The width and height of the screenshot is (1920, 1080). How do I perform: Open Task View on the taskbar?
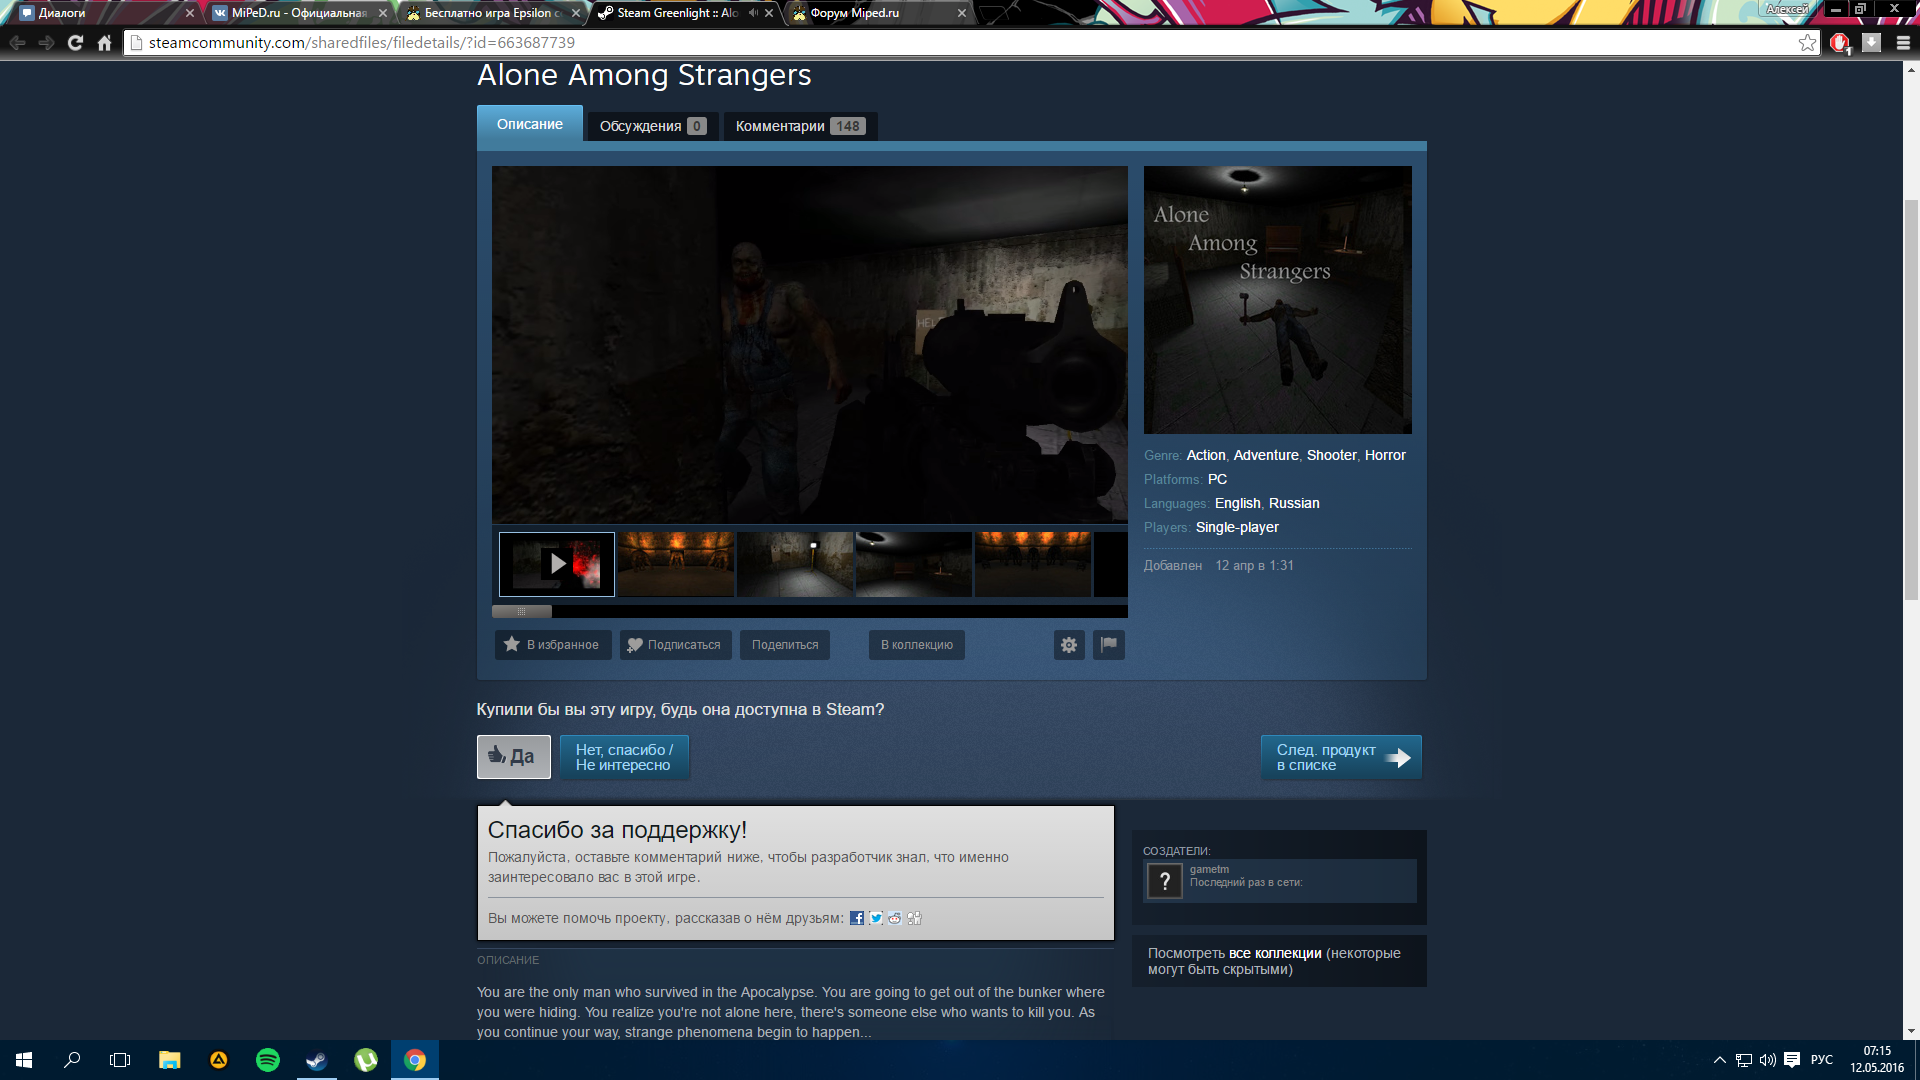click(x=120, y=1060)
